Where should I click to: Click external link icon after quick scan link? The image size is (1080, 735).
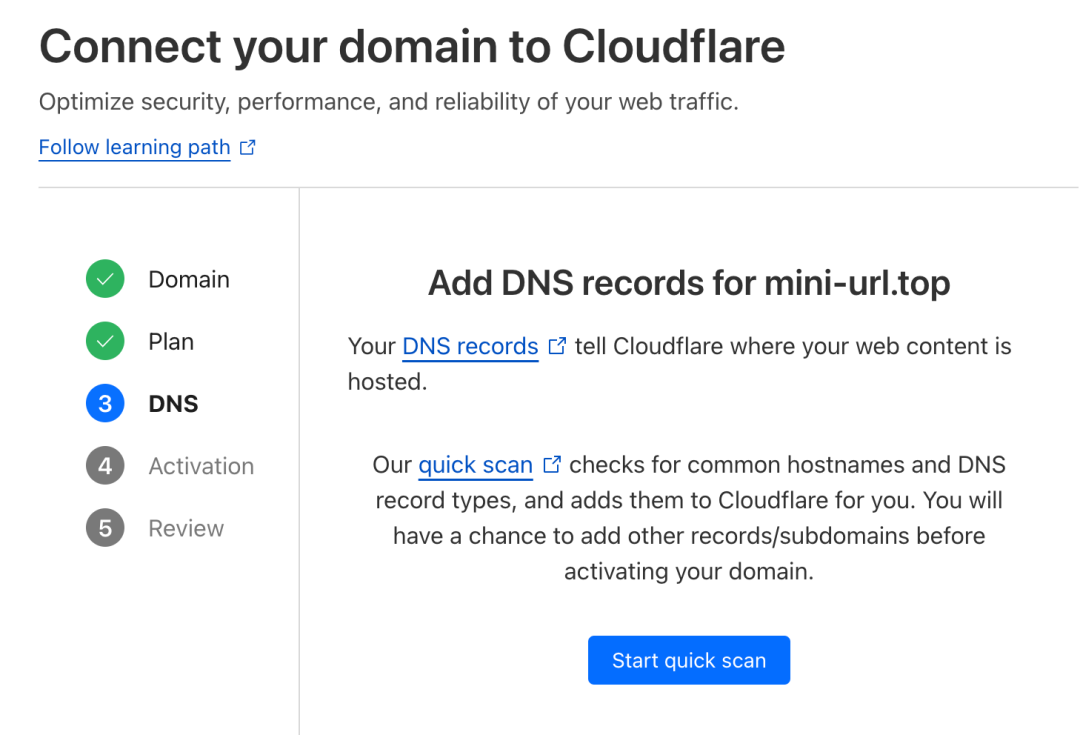pyautogui.click(x=552, y=464)
